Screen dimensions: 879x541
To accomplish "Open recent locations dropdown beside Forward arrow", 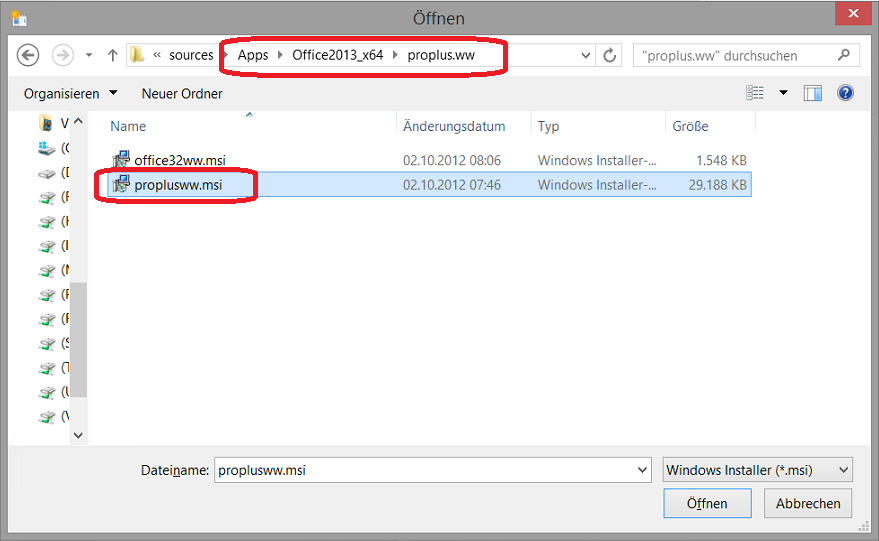I will tap(89, 55).
